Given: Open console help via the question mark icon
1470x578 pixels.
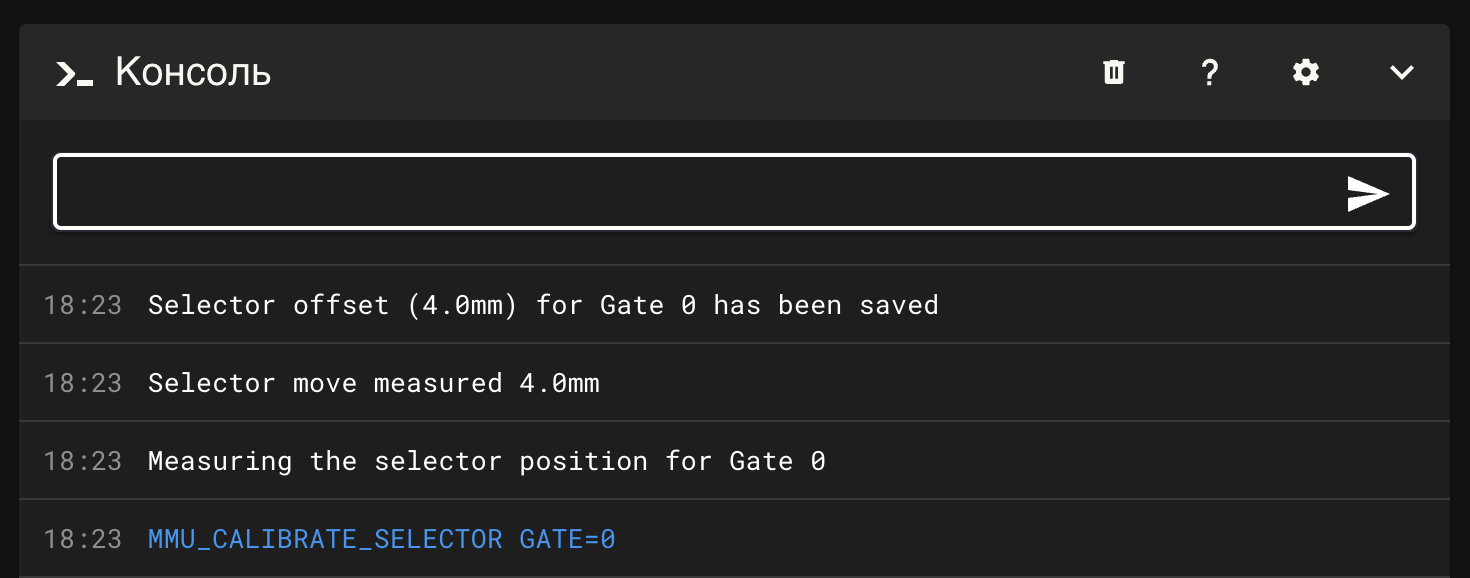Looking at the screenshot, I should [1210, 72].
